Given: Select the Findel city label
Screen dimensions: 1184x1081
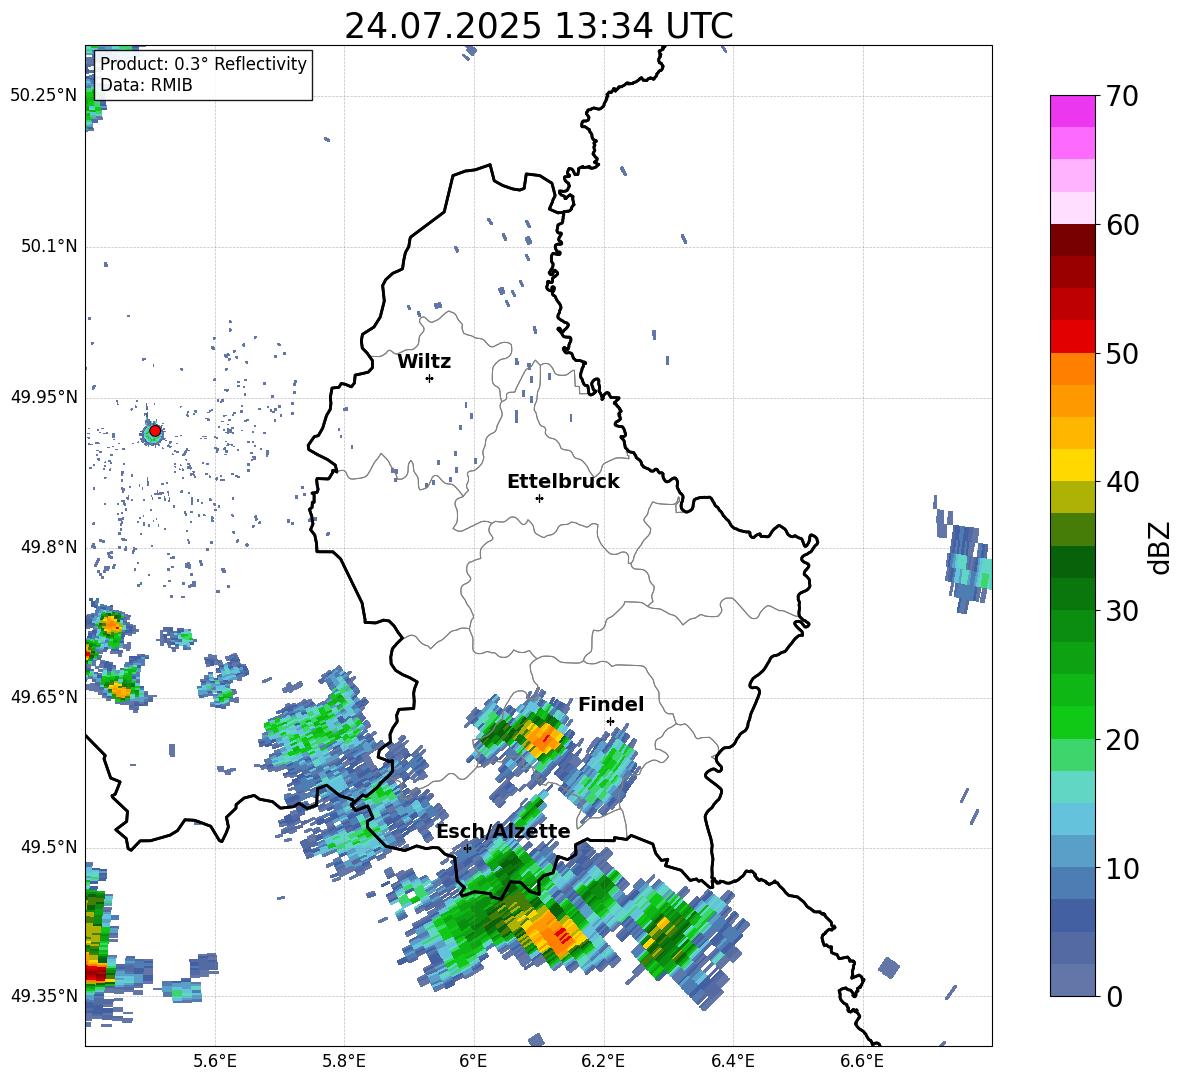Looking at the screenshot, I should [x=611, y=704].
